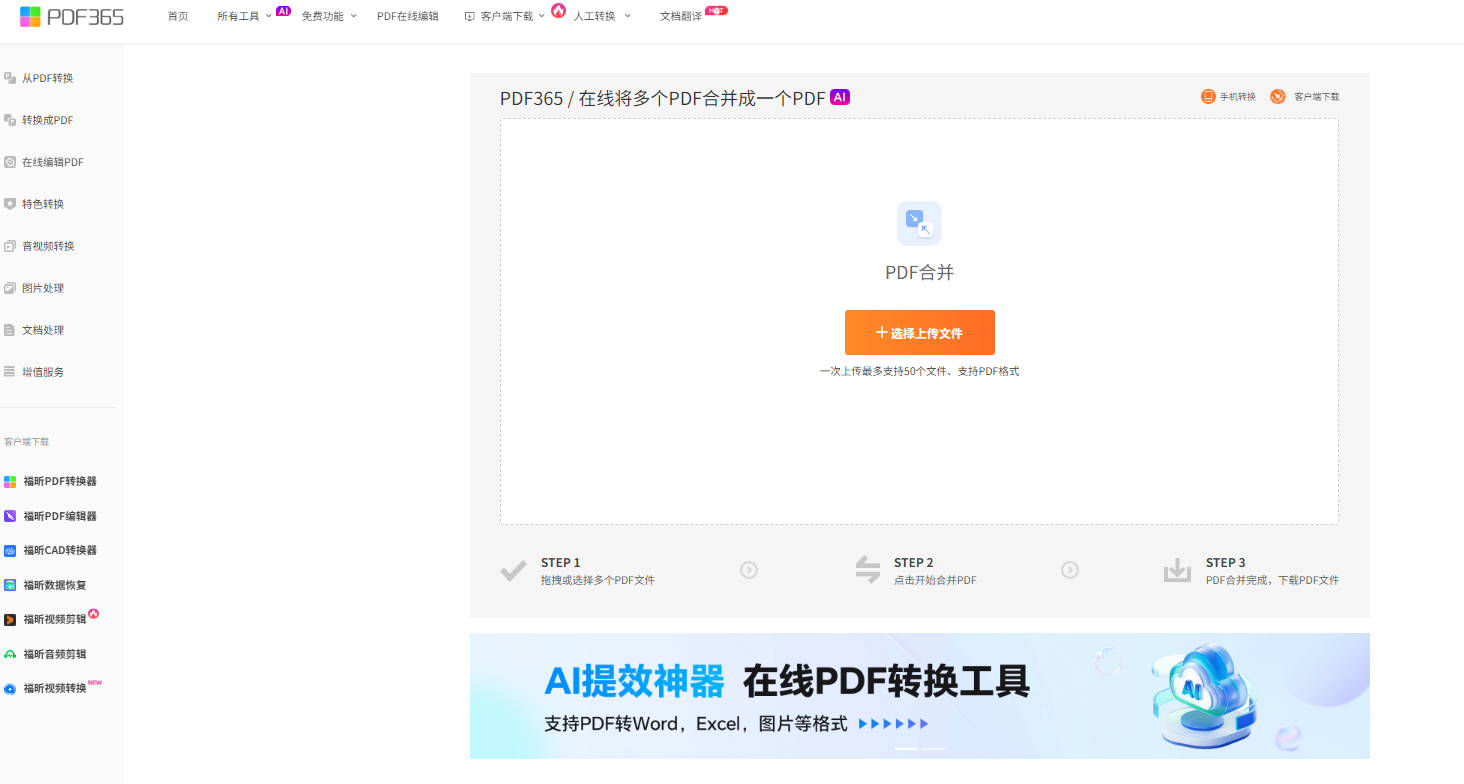Click the PDF365 logo
This screenshot has width=1464, height=784.
pyautogui.click(x=72, y=16)
